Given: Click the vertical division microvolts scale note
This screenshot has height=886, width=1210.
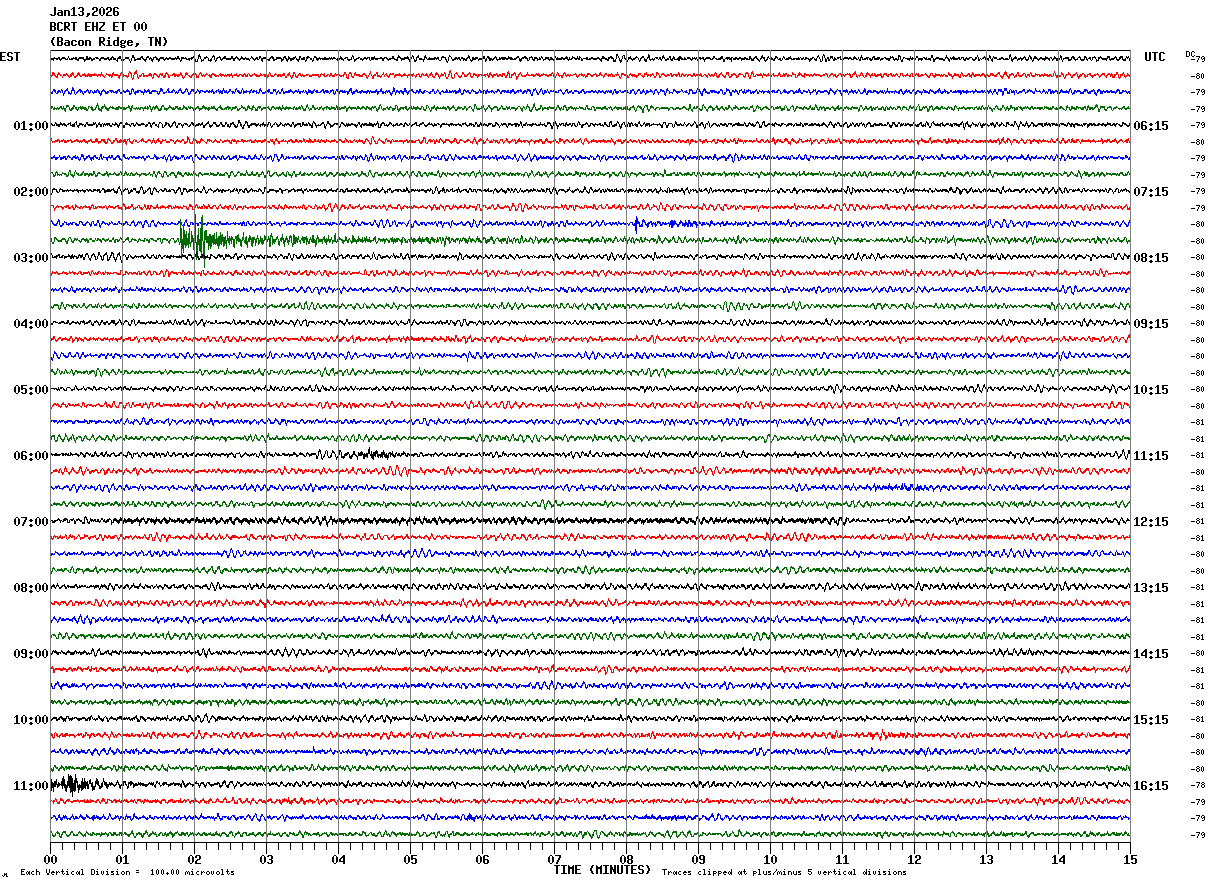Looking at the screenshot, I should pos(127,873).
